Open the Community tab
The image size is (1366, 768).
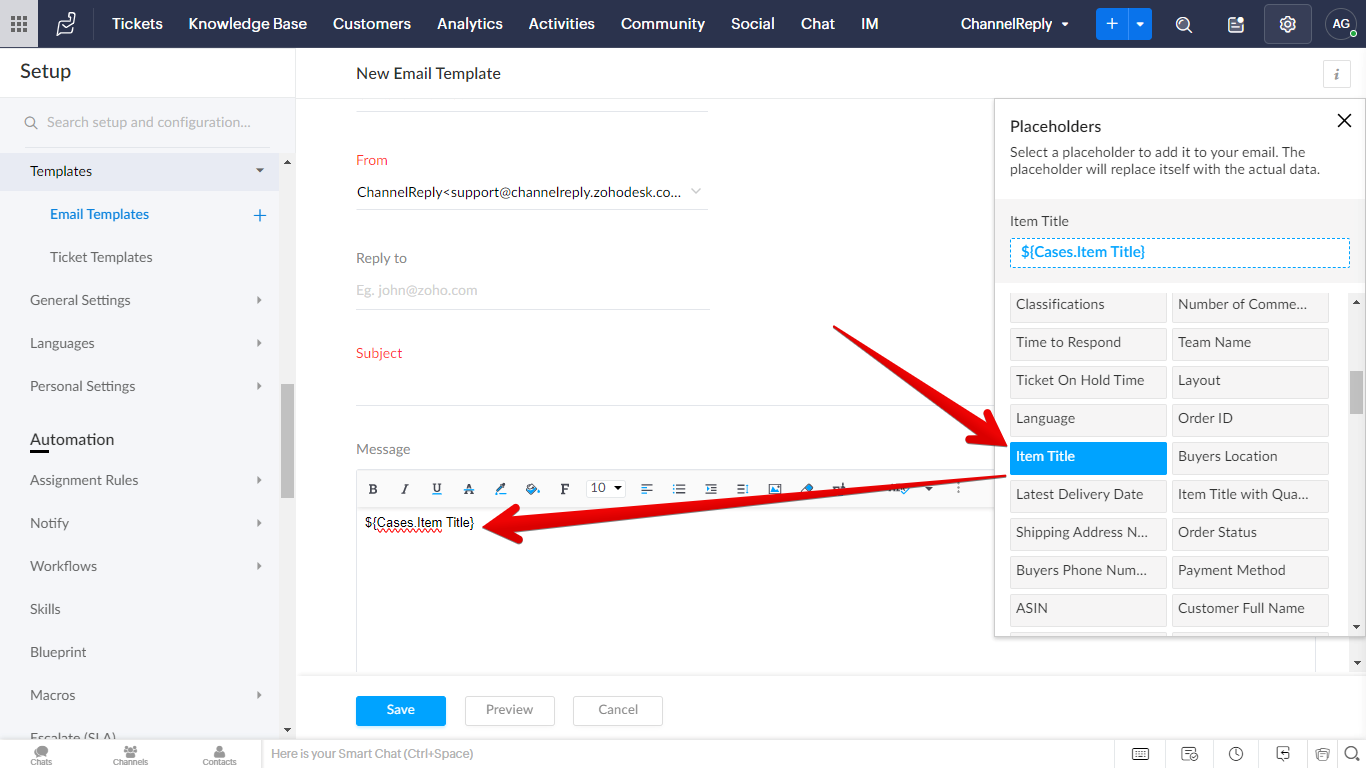[663, 24]
